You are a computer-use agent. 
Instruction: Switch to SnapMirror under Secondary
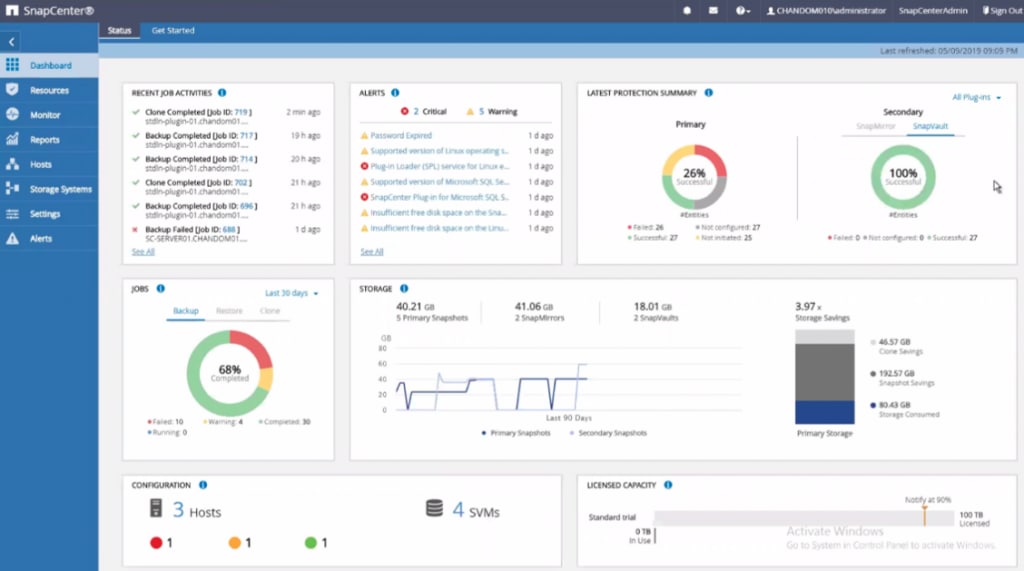pyautogui.click(x=875, y=127)
